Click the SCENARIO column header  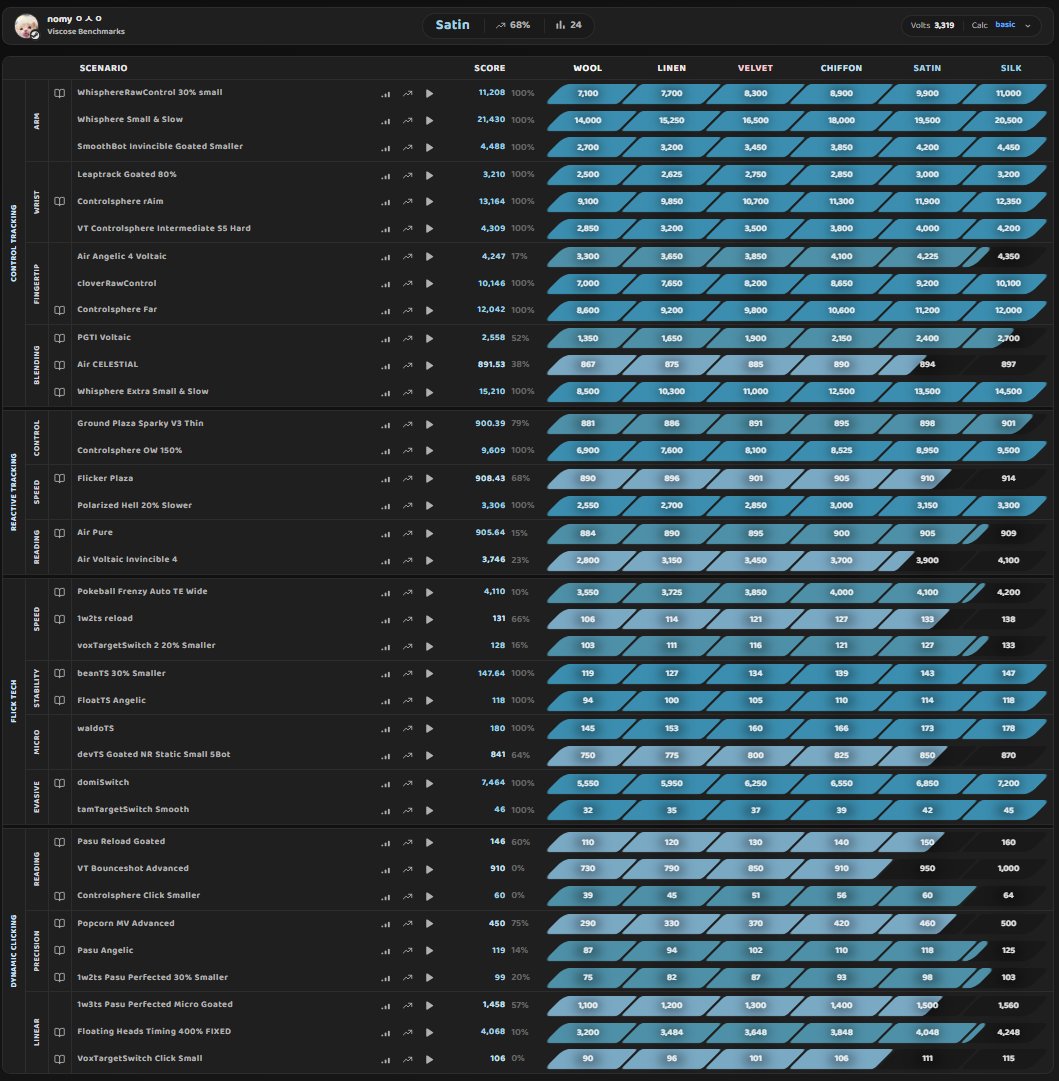103,68
